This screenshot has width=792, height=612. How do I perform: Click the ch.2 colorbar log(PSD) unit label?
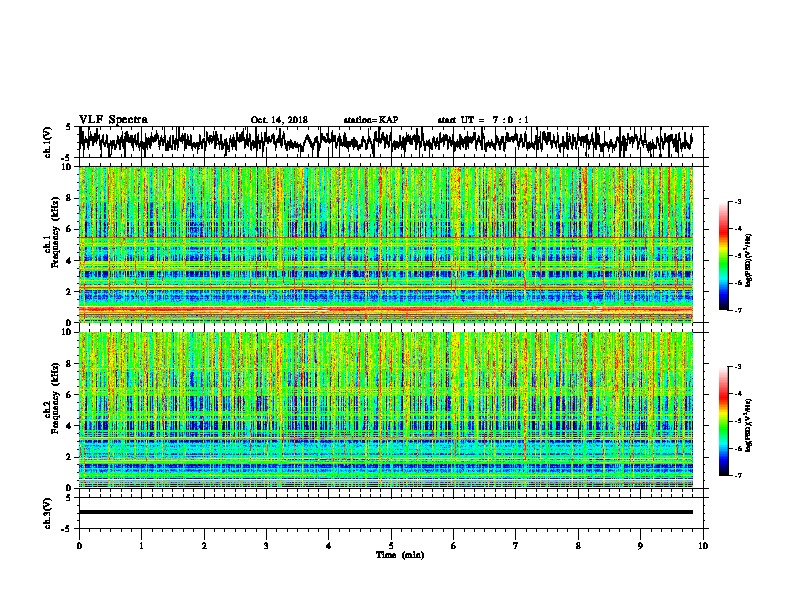click(749, 425)
